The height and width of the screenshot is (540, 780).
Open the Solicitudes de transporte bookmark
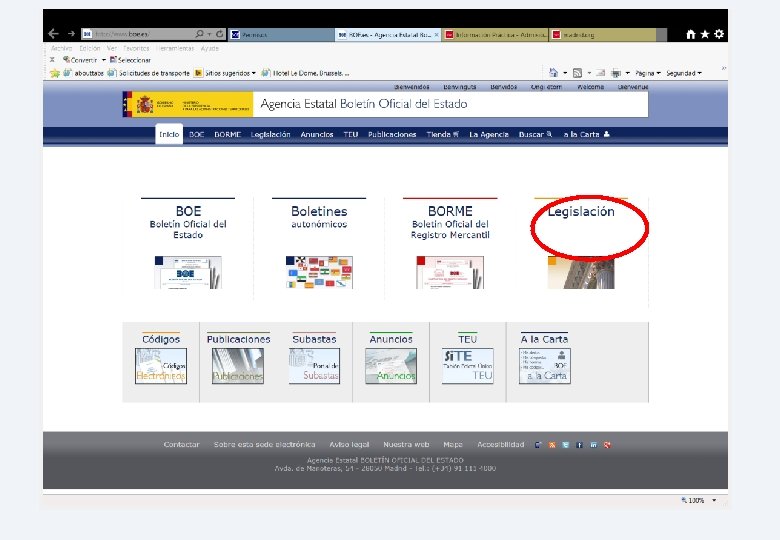(149, 73)
